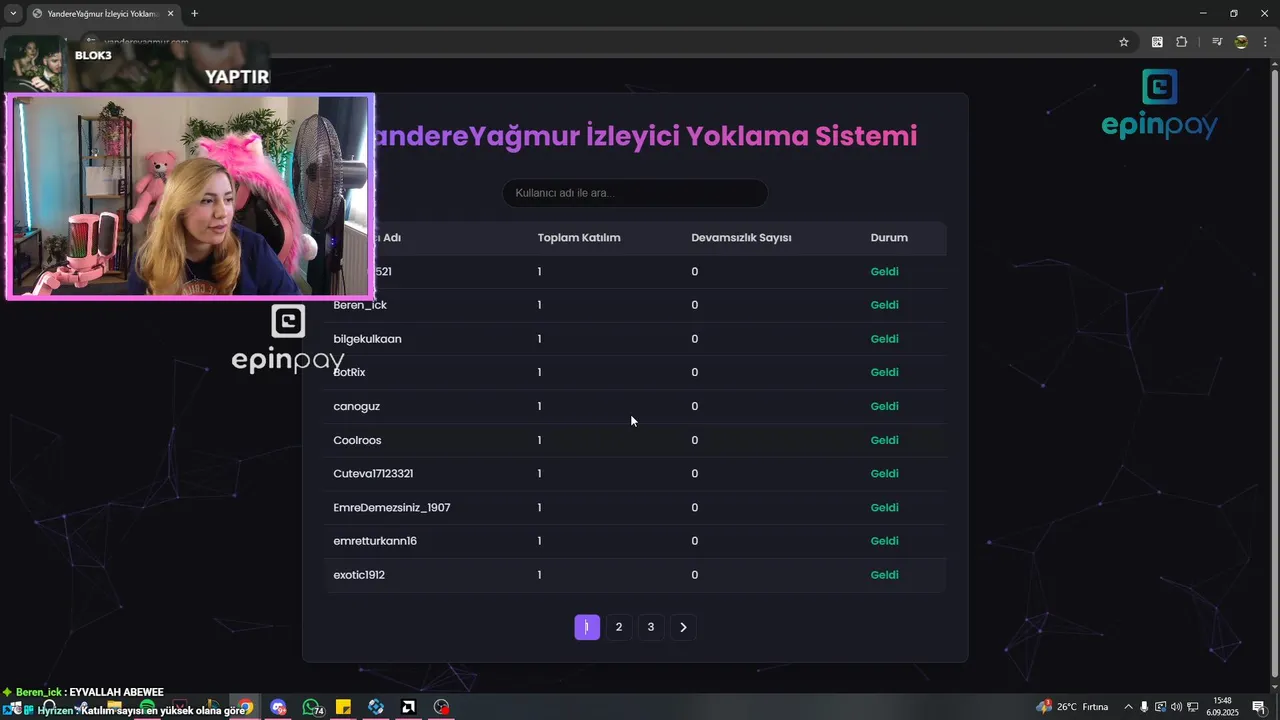Open the Chrome three-dot menu

pos(1264,42)
